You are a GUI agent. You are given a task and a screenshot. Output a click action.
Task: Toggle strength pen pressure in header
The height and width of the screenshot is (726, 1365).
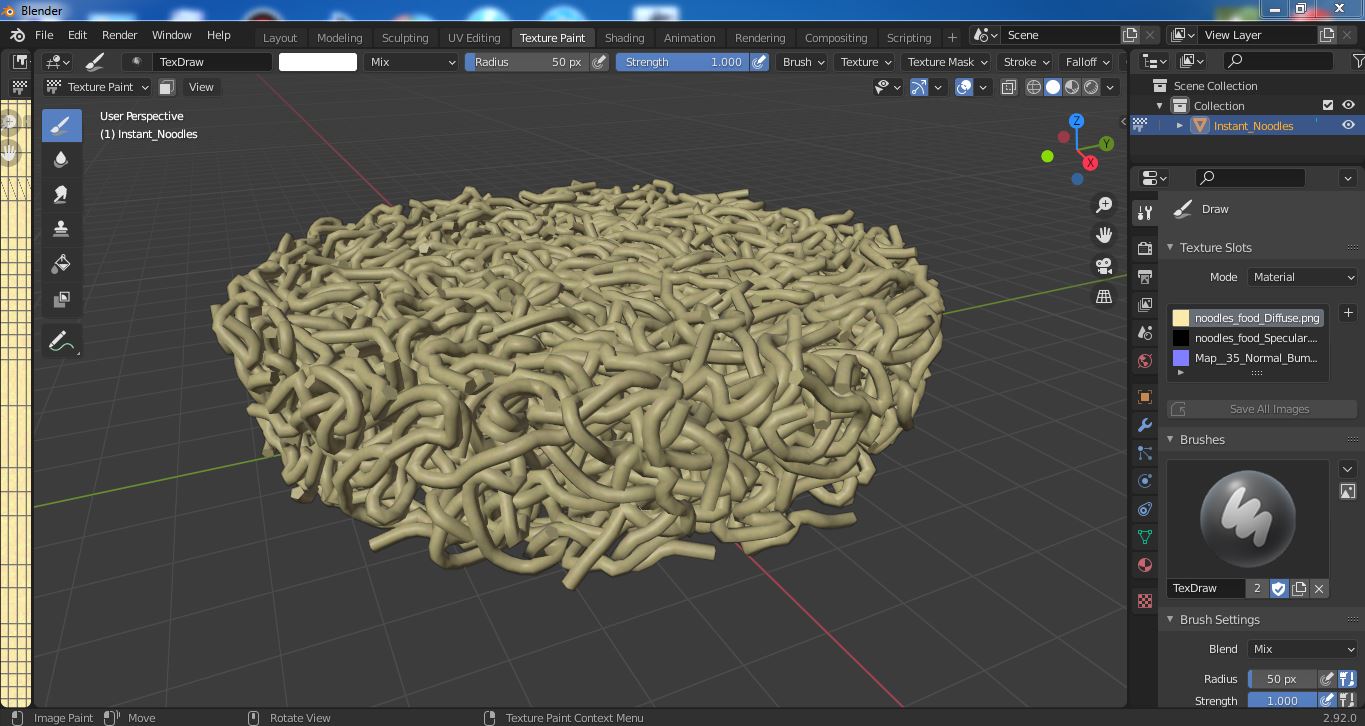[x=759, y=62]
